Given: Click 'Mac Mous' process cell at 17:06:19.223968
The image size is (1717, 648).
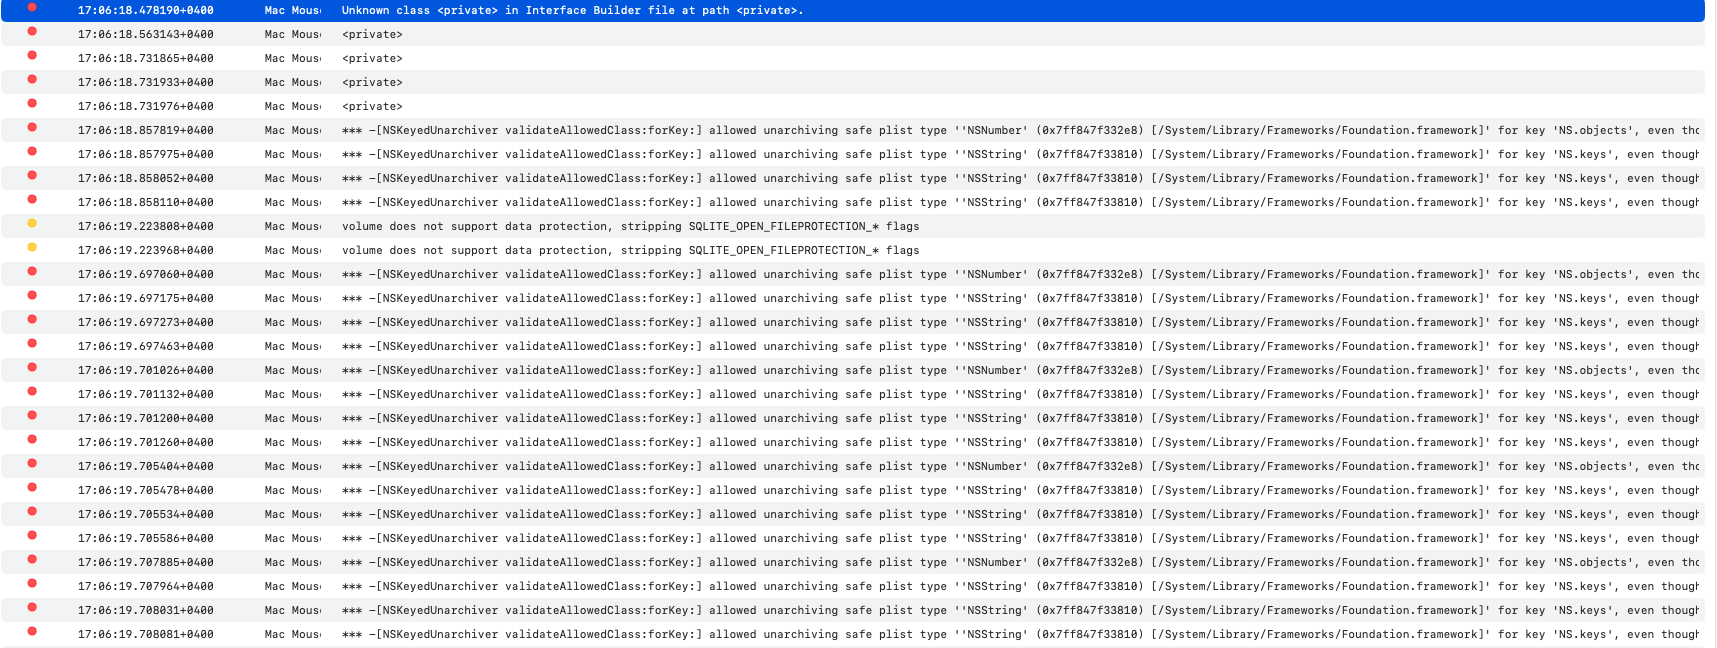Looking at the screenshot, I should (293, 250).
